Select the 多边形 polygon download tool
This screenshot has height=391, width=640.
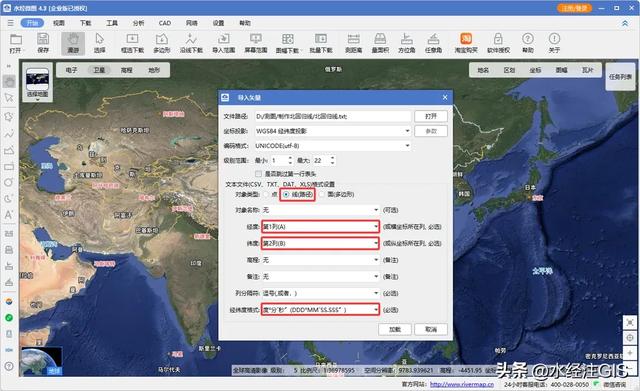coord(162,43)
